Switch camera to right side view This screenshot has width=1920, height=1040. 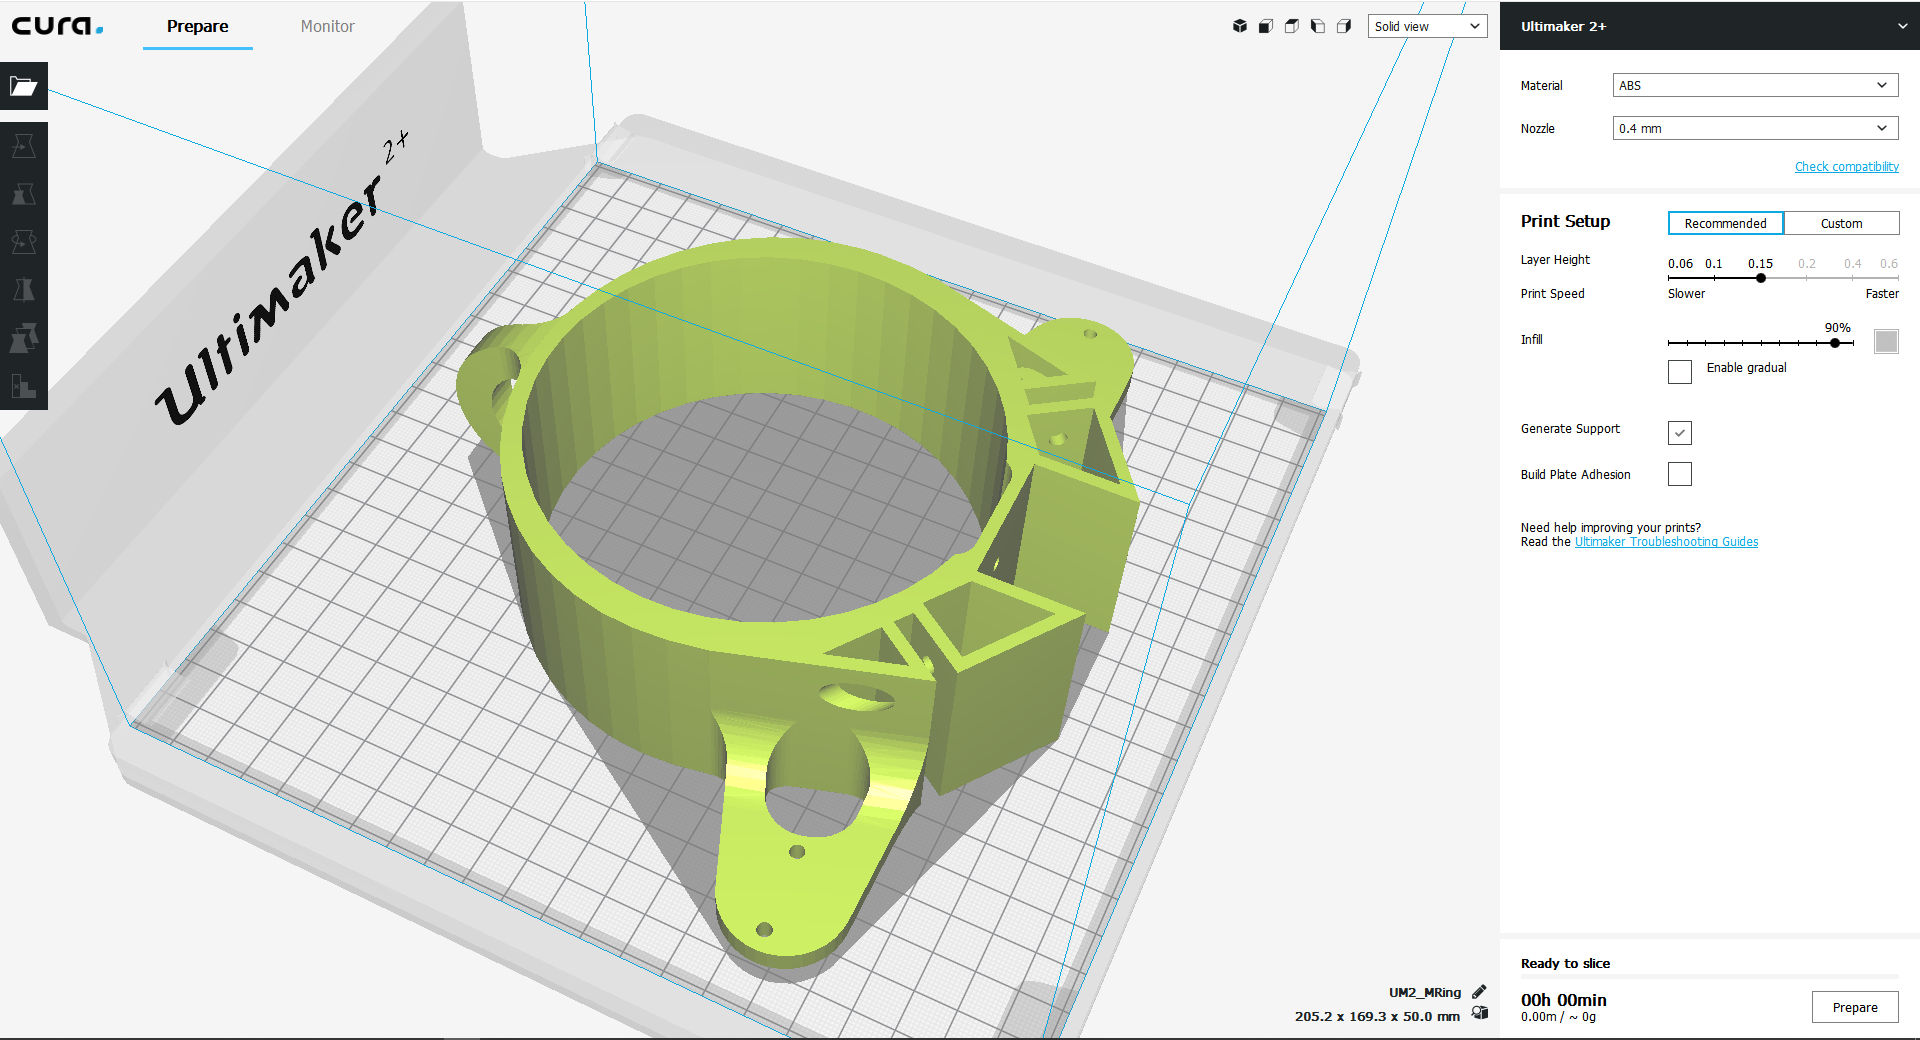[1344, 26]
